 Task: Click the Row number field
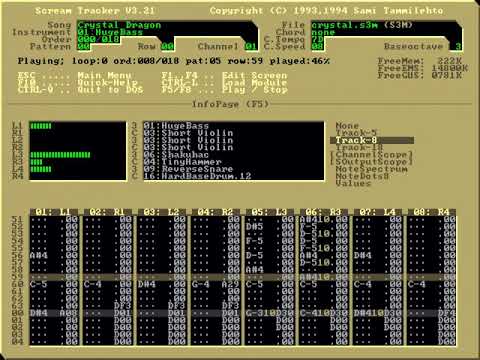coord(168,47)
